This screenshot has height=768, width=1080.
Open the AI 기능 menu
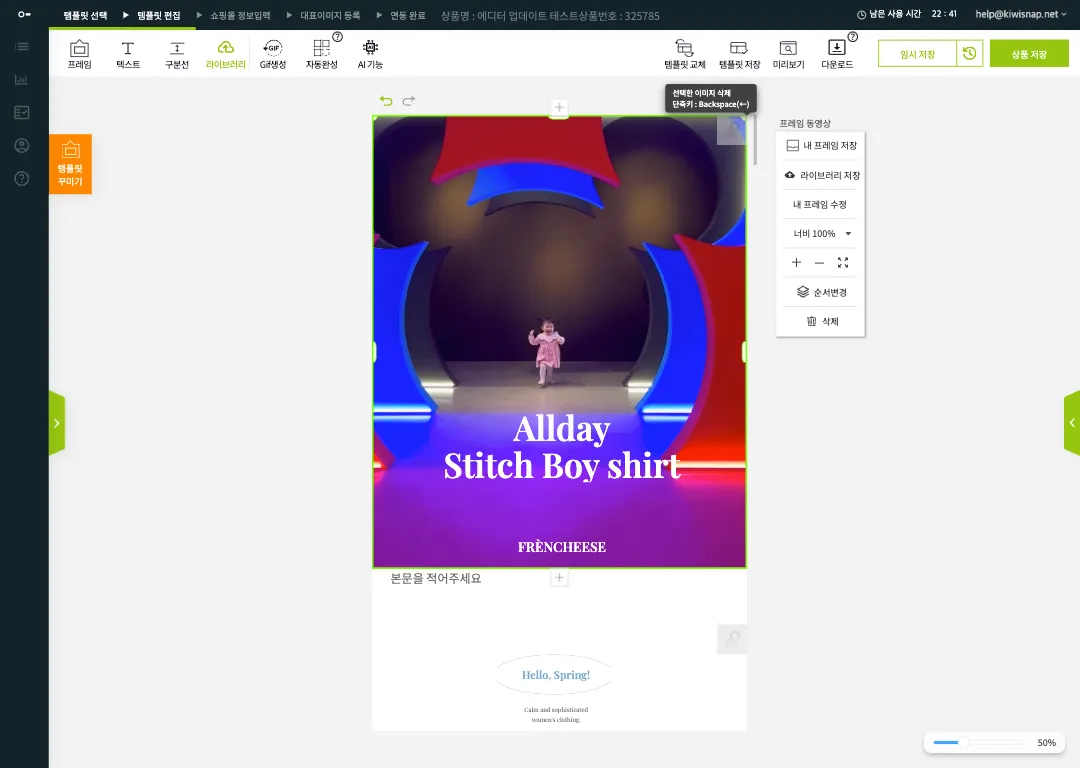coord(370,54)
